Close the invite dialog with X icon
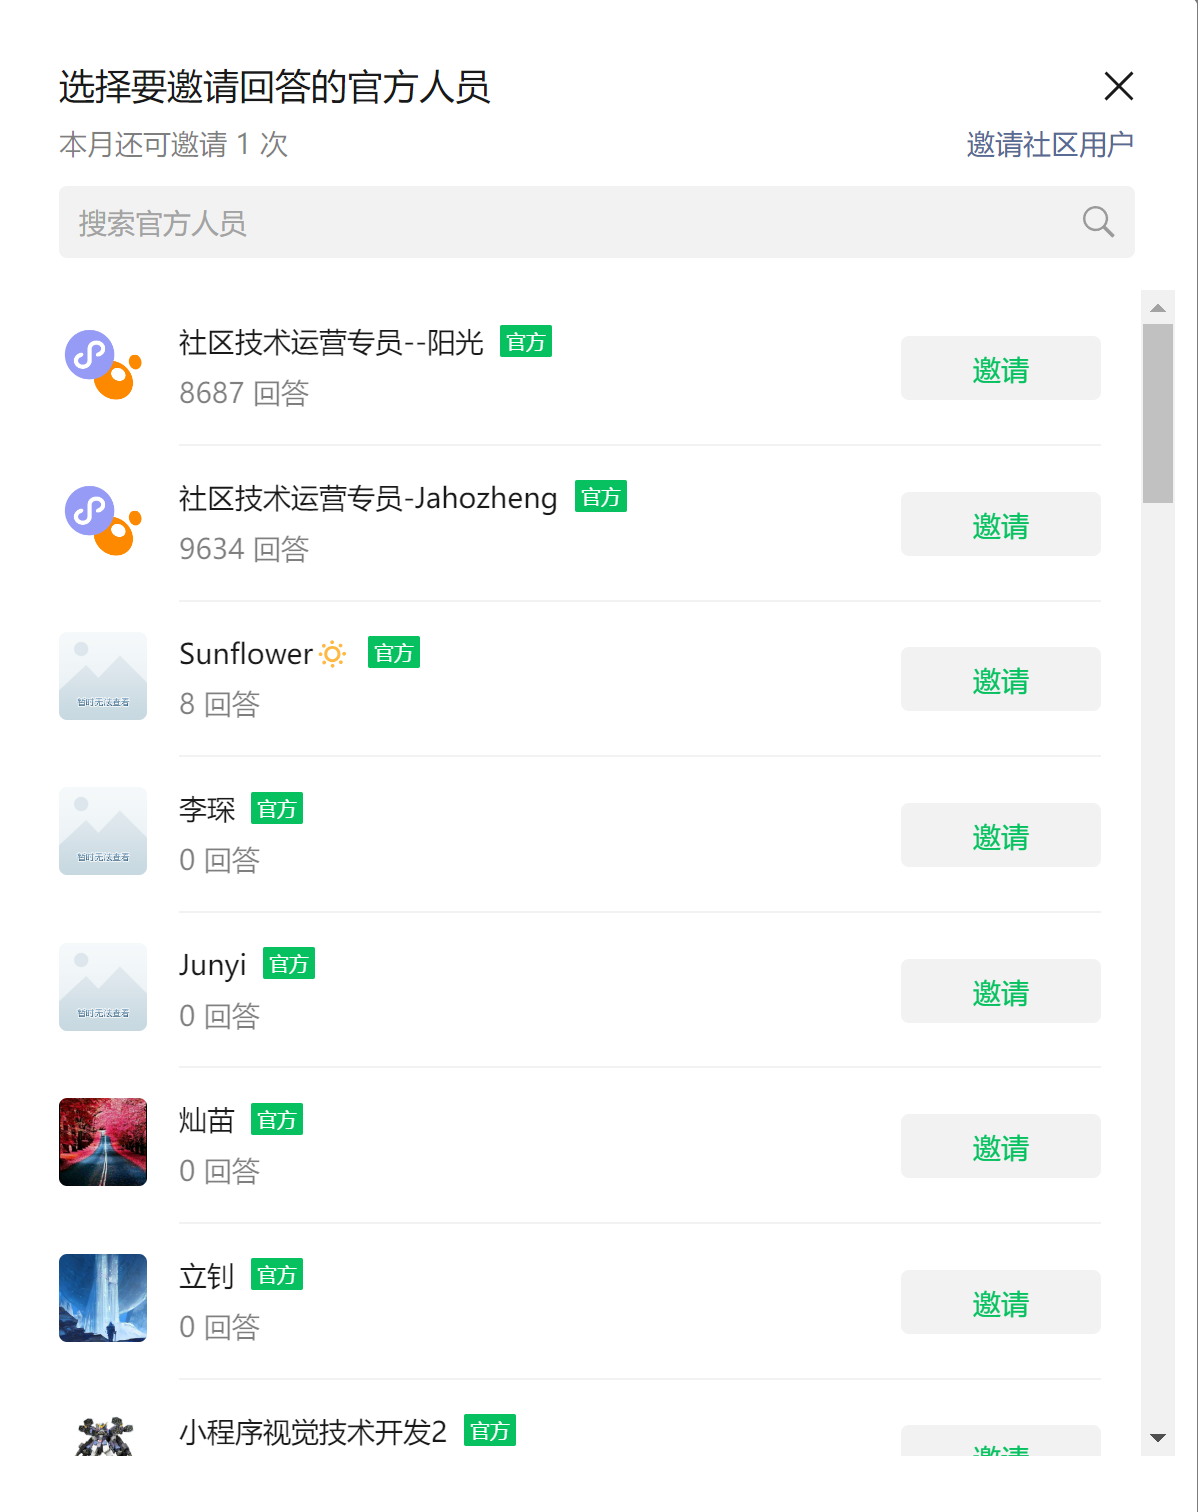The image size is (1198, 1512). (1118, 86)
